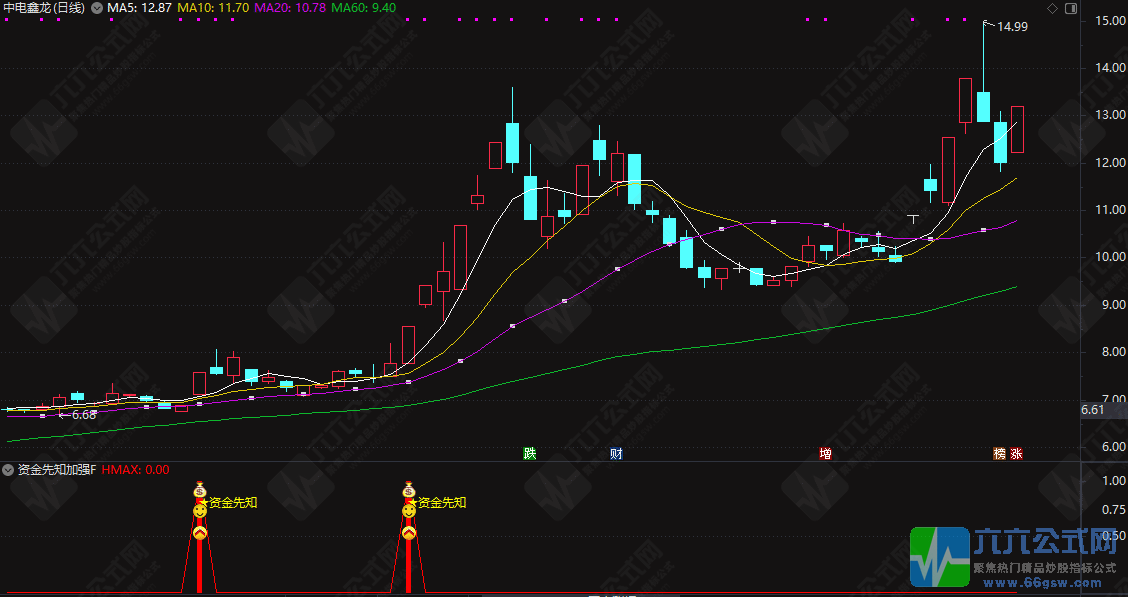Open dropdown next to 中电鑫龙(日线) title

pyautogui.click(x=96, y=8)
